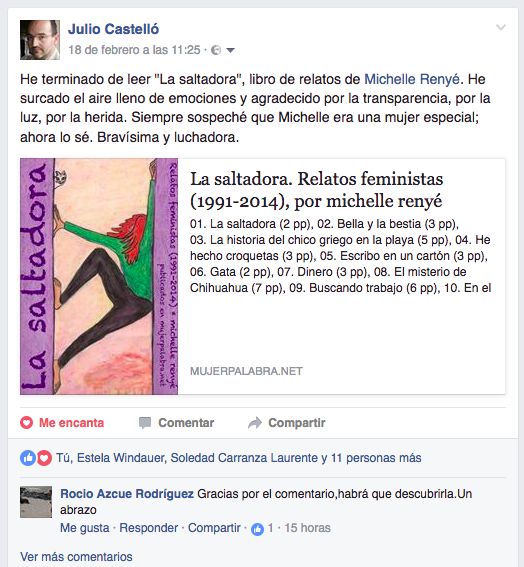Click the Compartir arrow icon

point(255,423)
